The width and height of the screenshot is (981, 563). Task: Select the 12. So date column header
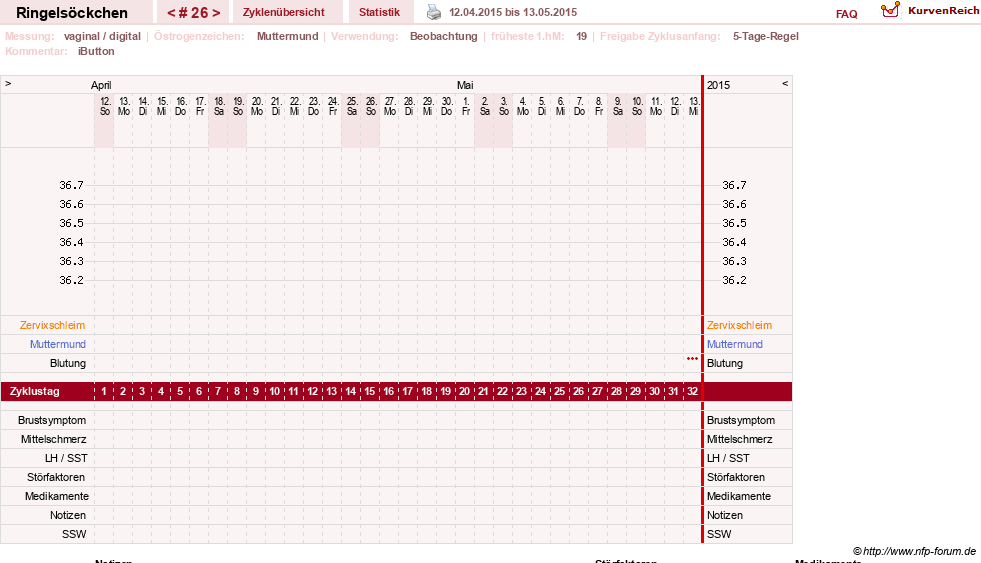(105, 106)
